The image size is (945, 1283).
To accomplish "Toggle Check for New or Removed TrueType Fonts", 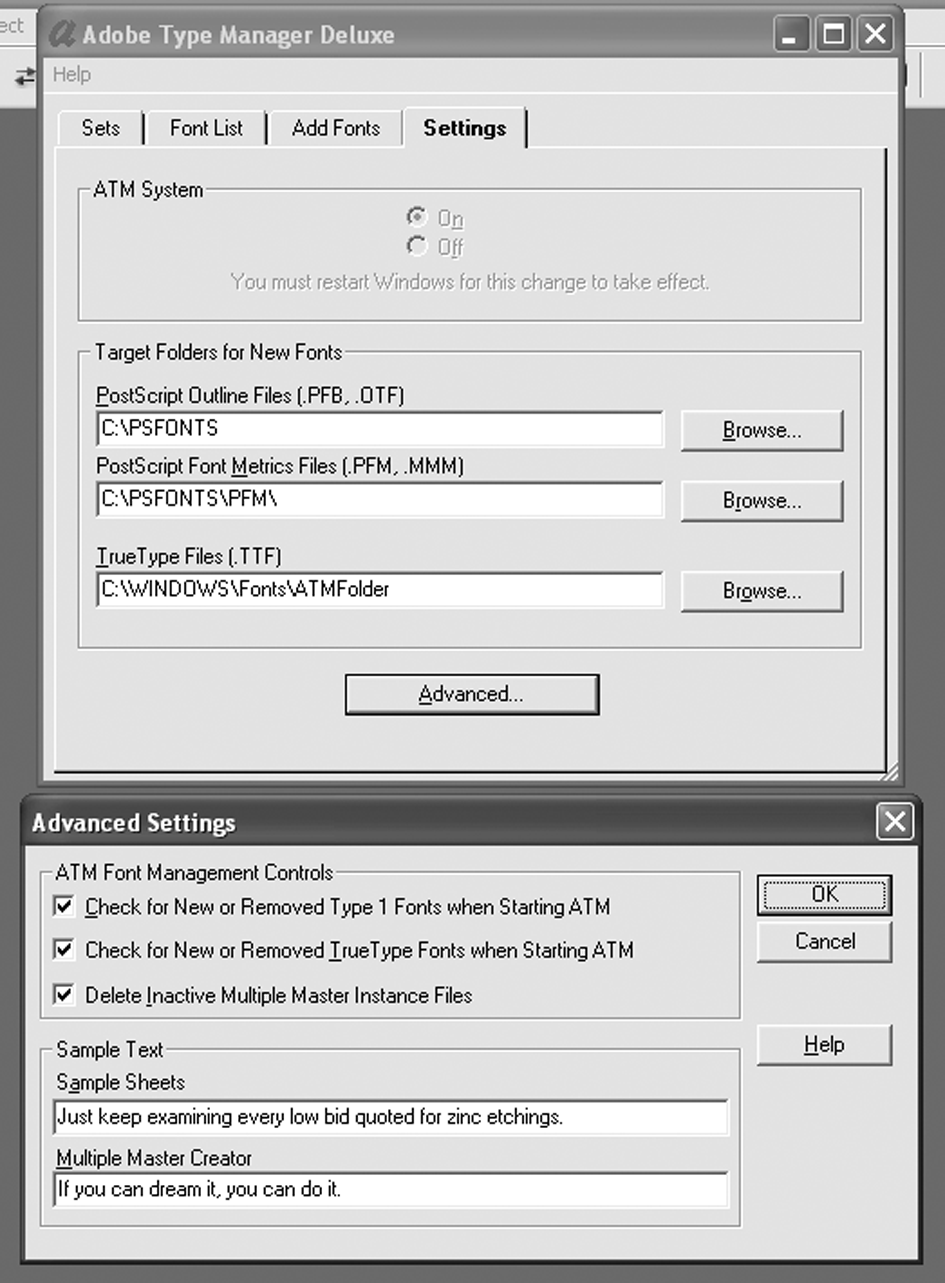I will [64, 949].
